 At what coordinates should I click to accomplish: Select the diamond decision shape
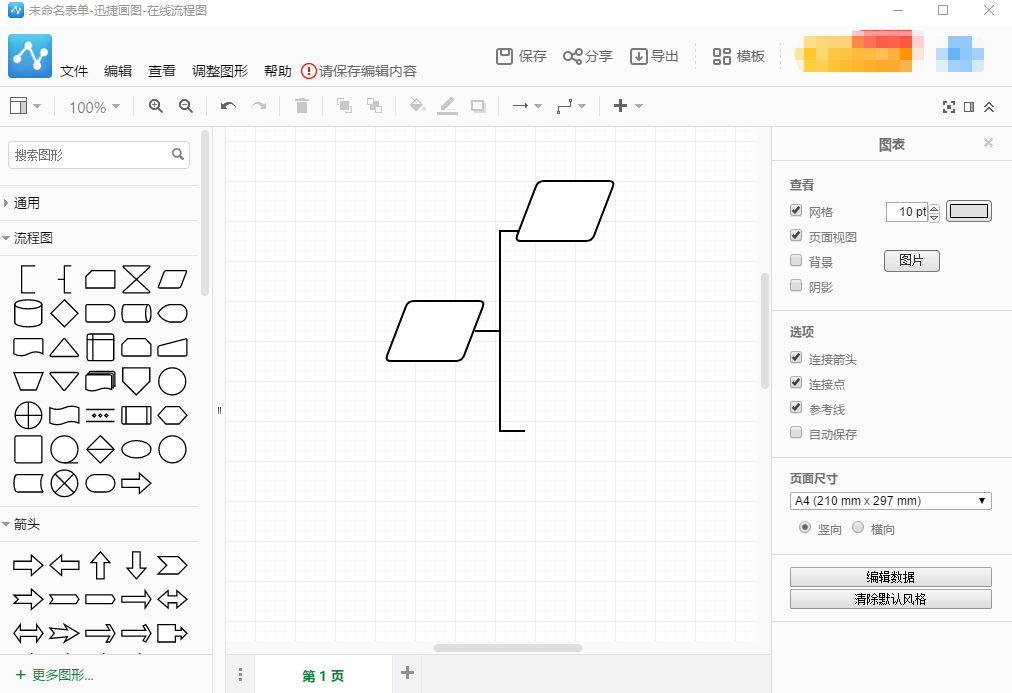point(64,313)
